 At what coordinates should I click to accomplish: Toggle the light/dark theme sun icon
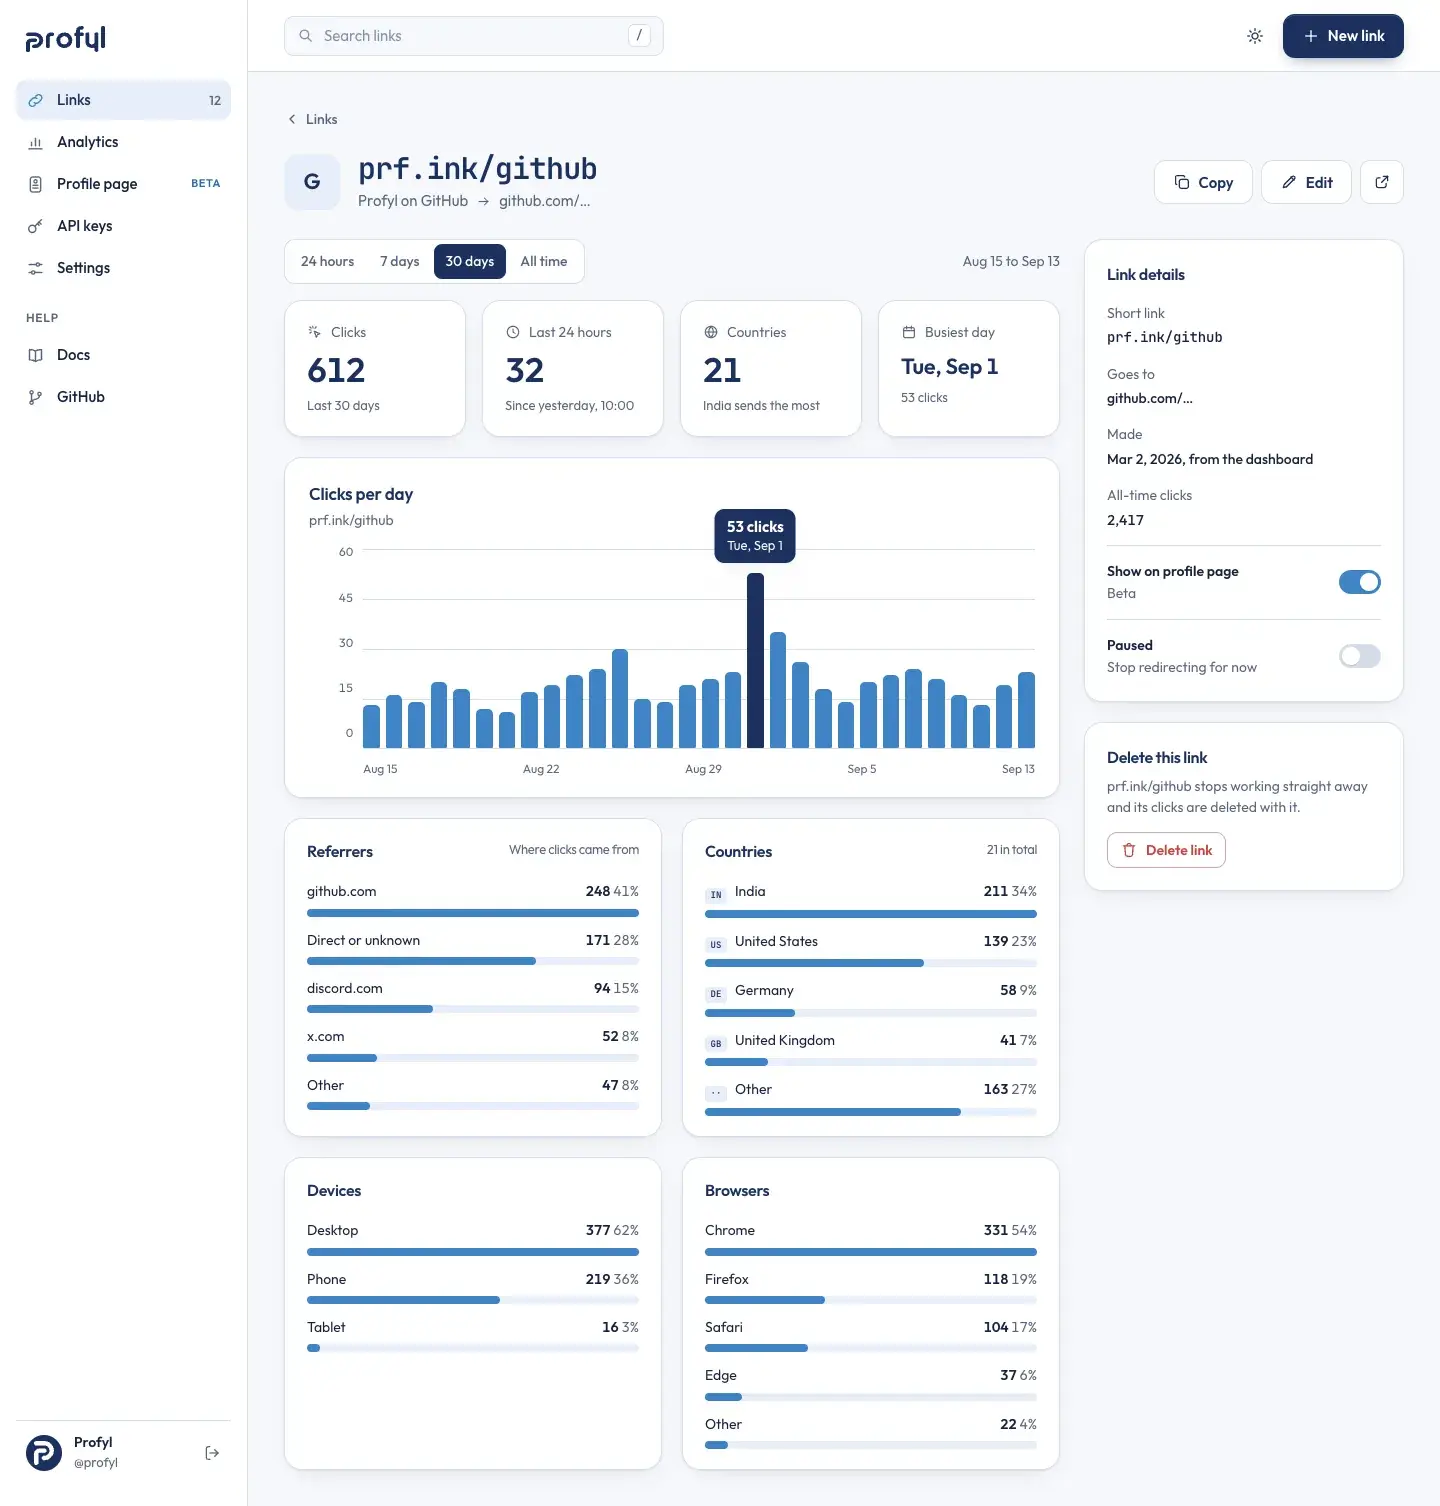(x=1255, y=36)
